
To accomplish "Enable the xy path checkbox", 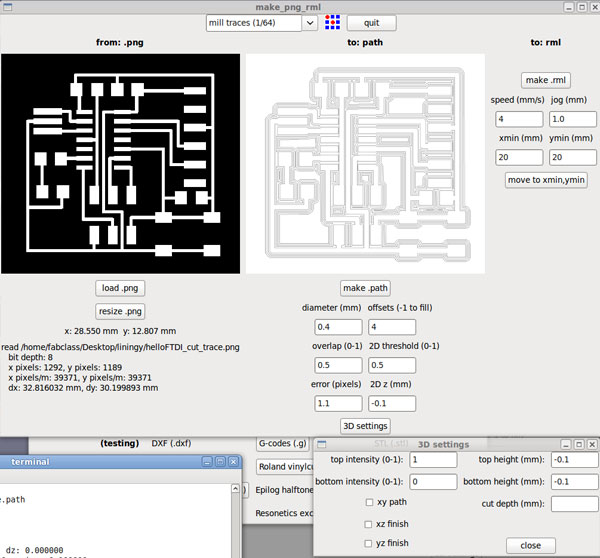I will [x=369, y=502].
